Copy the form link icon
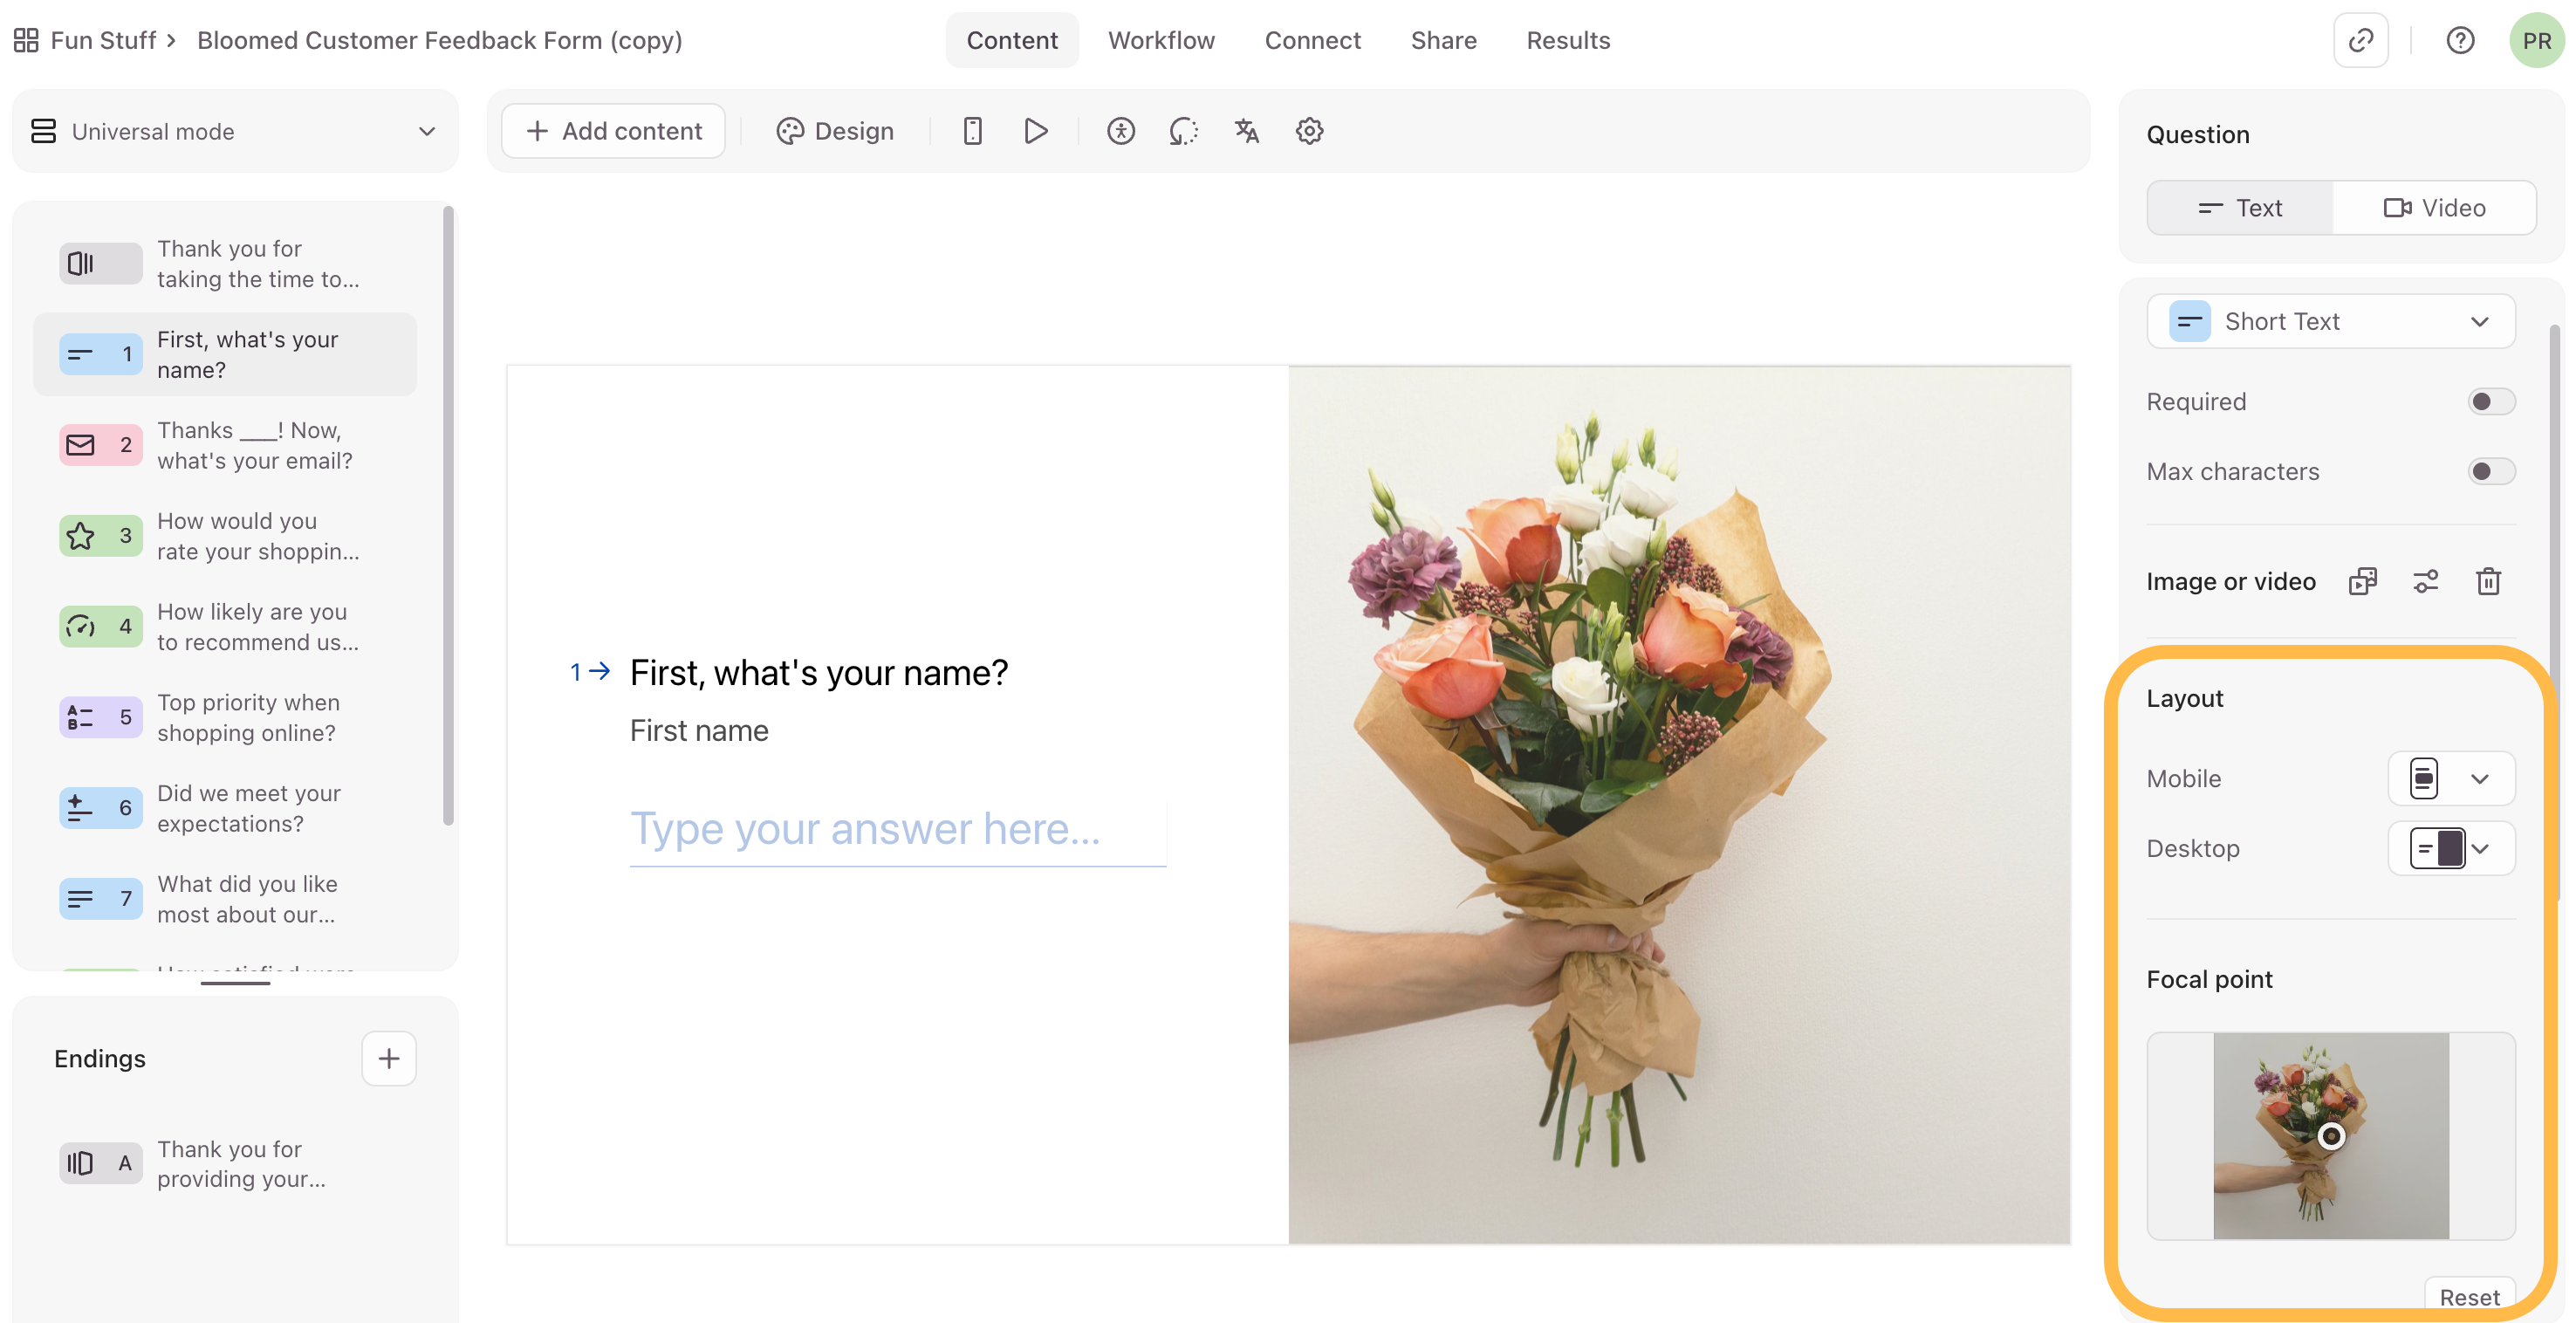 (x=2361, y=40)
